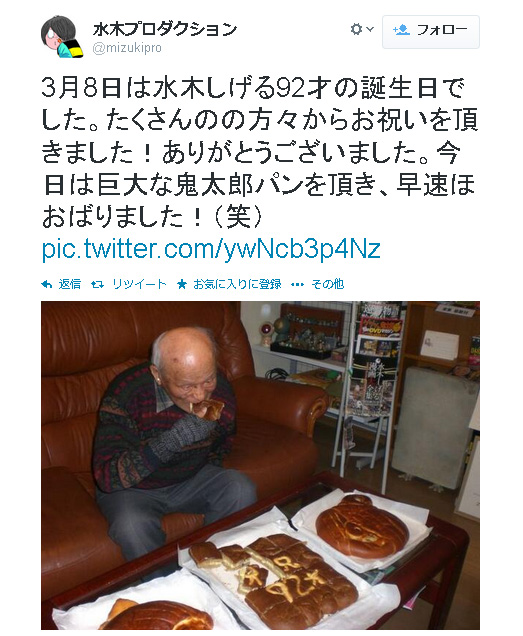
Task: Click the add-person follow icon
Action: tap(401, 30)
